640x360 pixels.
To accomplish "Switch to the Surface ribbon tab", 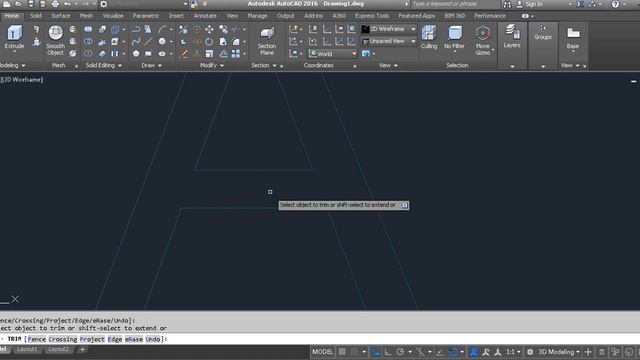I will [x=61, y=16].
